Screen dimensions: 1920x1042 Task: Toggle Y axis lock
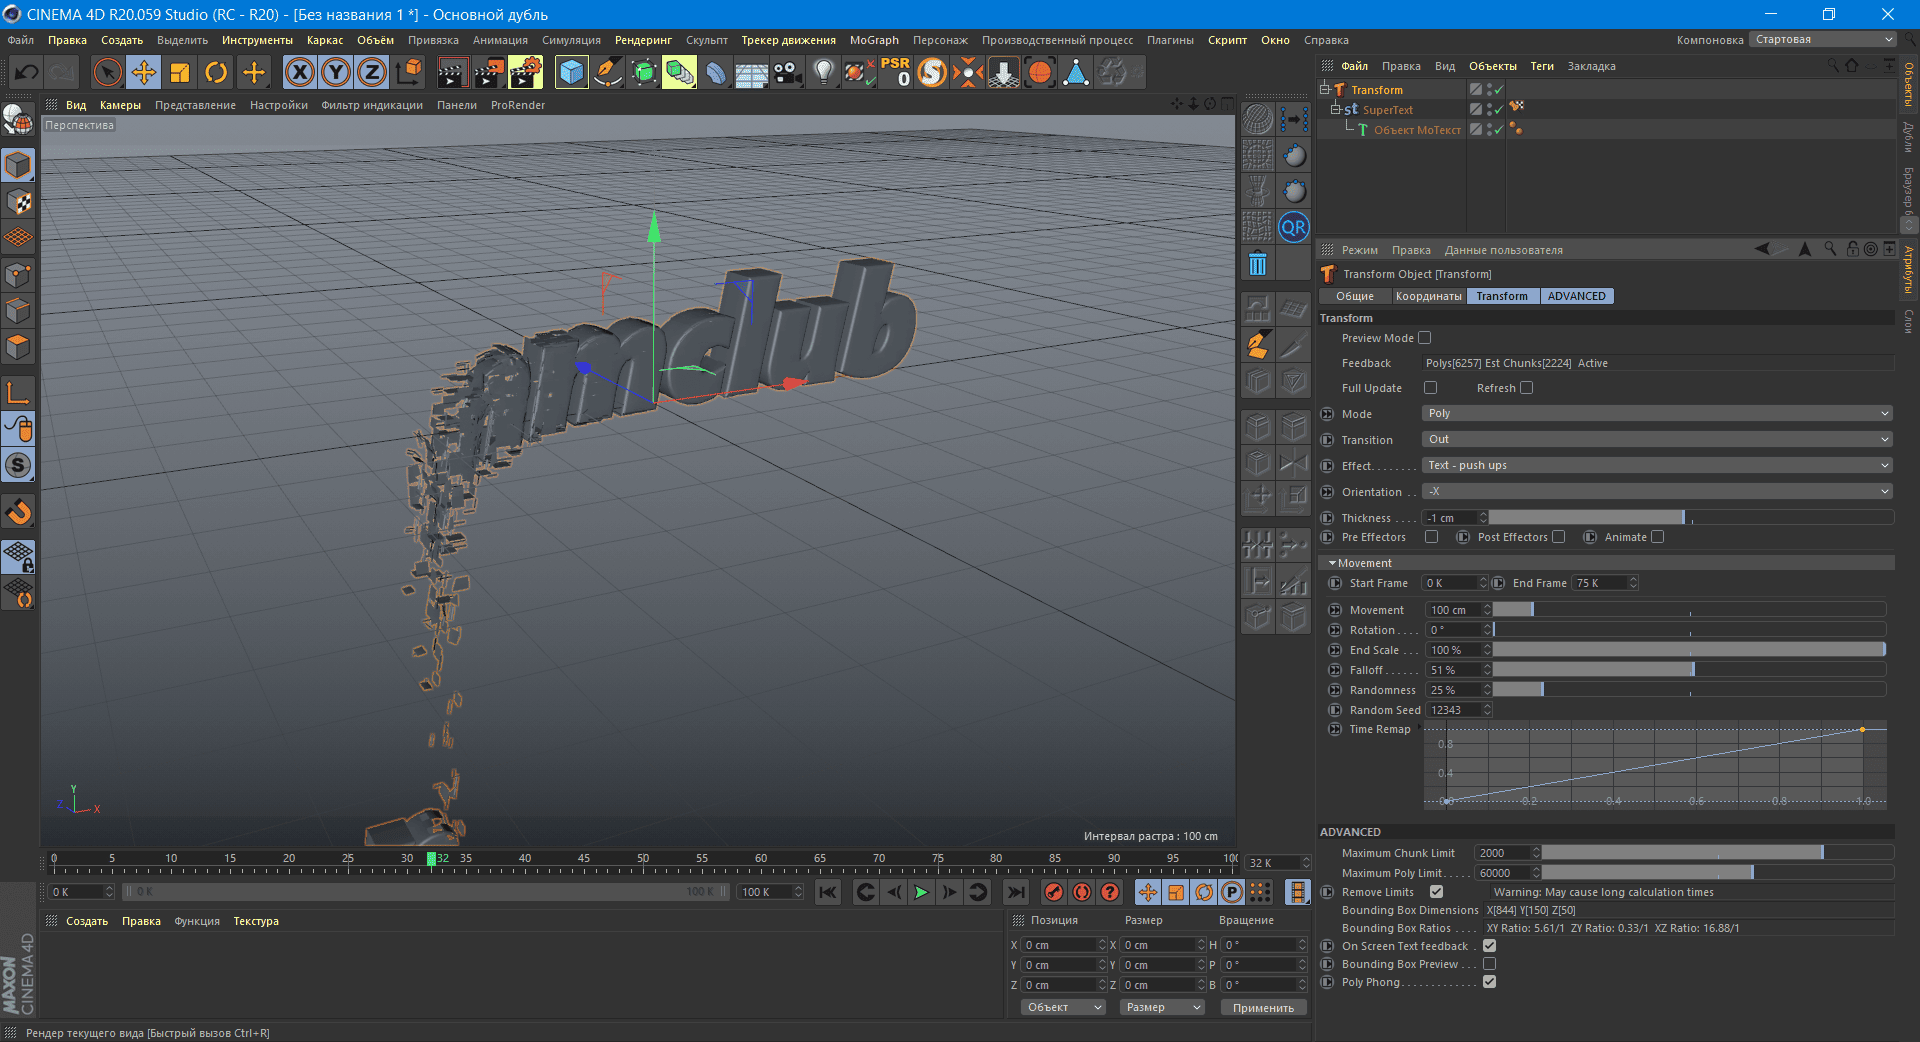pos(336,72)
